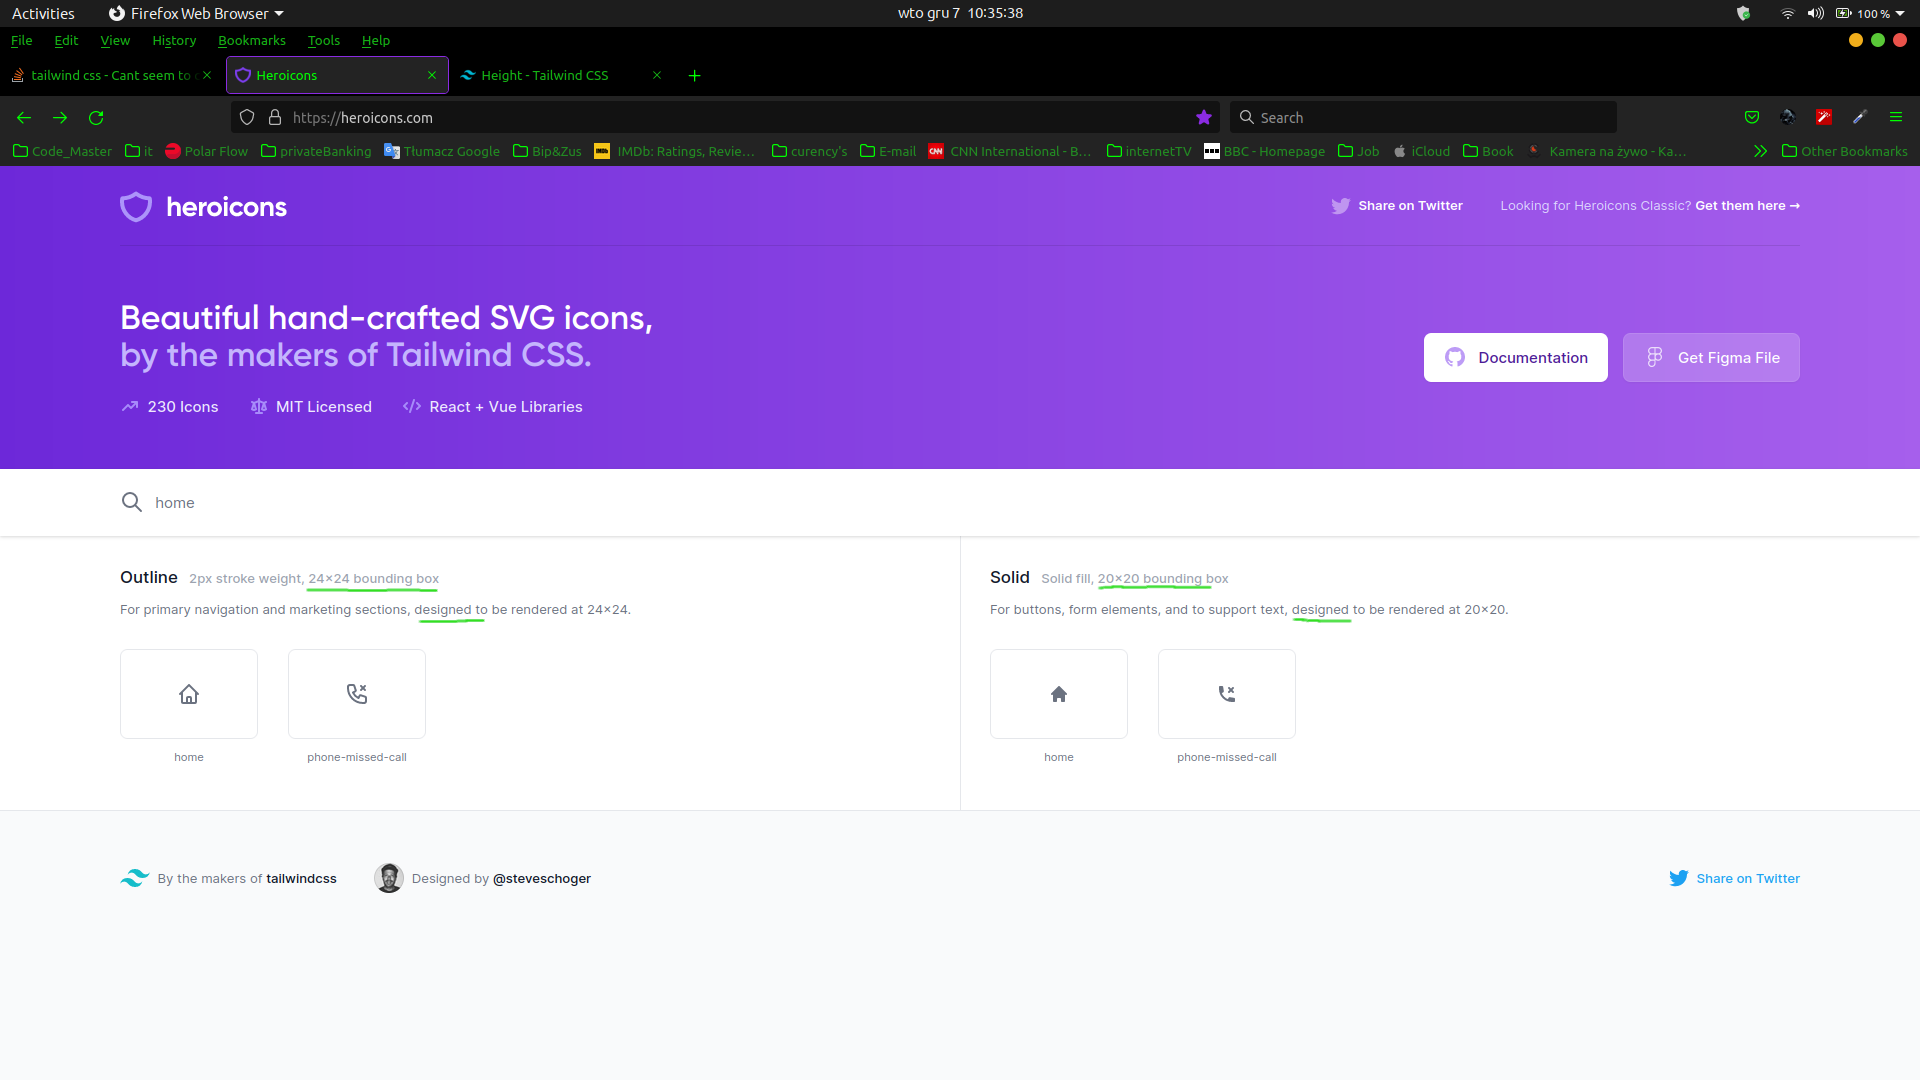Click the heroicons shield logo
Viewport: 1920px width, 1080px height.
coord(136,207)
